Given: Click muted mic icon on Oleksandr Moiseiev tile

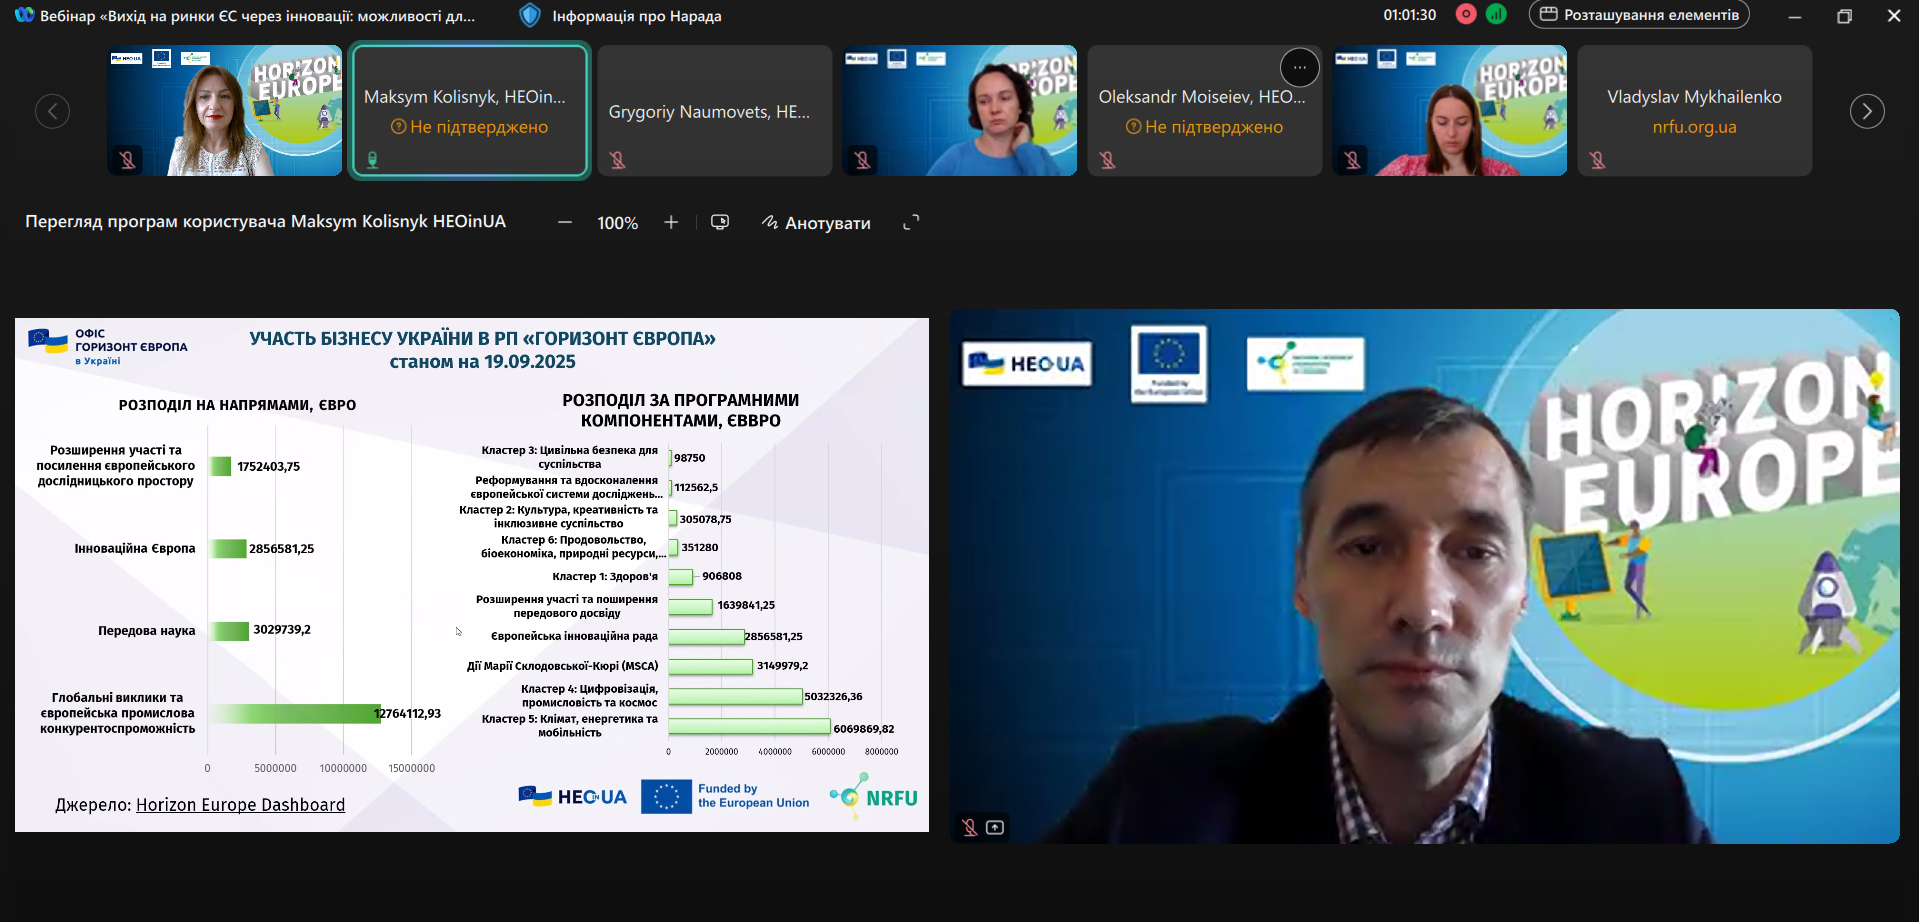Looking at the screenshot, I should point(1107,160).
